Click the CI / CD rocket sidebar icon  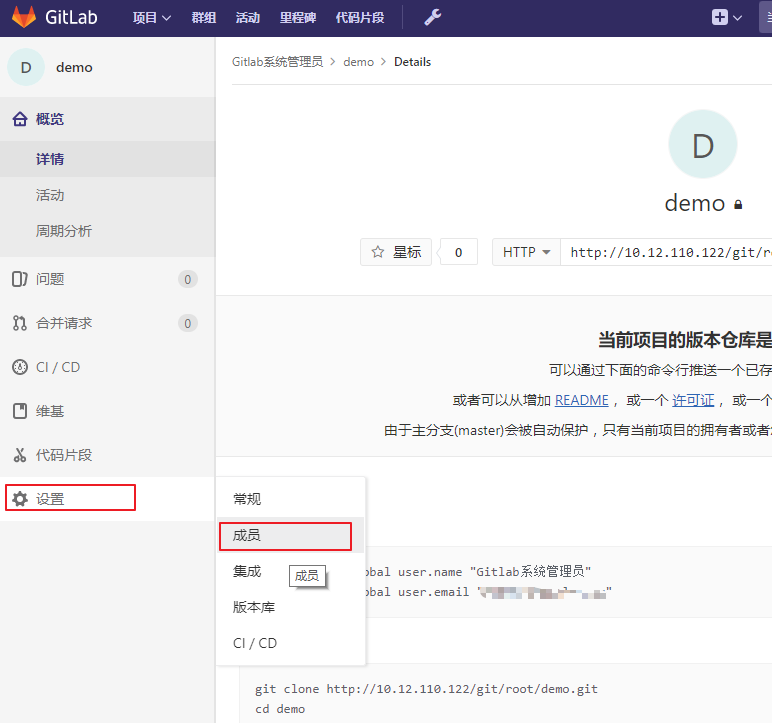[19, 367]
